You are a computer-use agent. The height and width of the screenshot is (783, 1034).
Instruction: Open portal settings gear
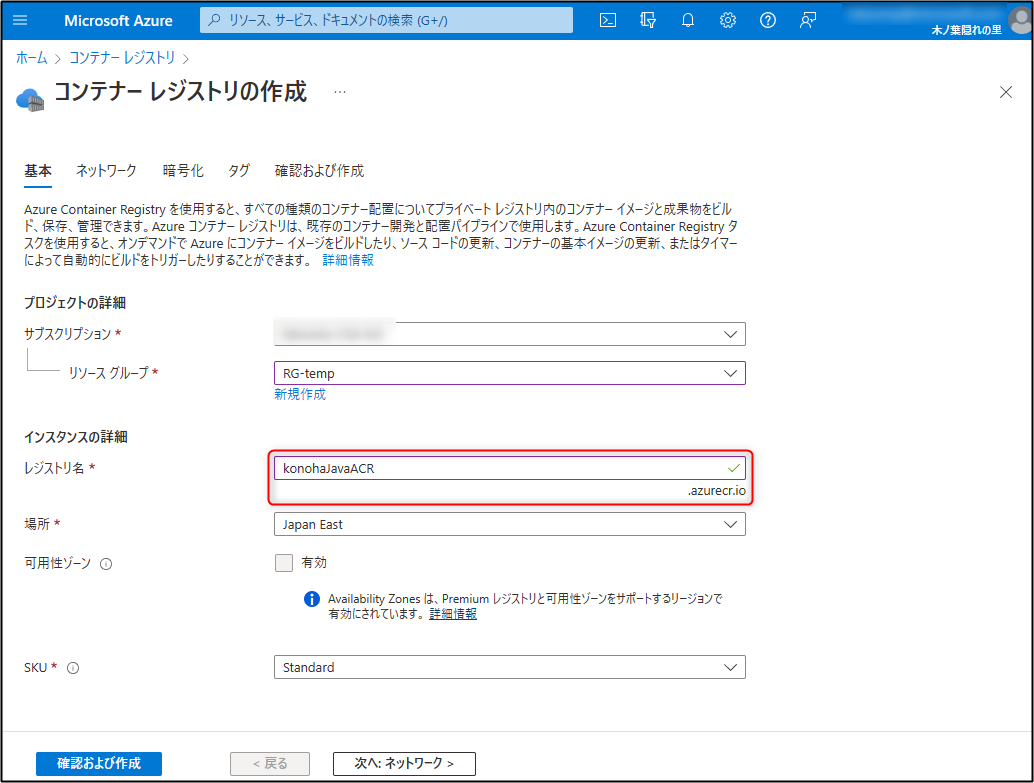point(727,20)
